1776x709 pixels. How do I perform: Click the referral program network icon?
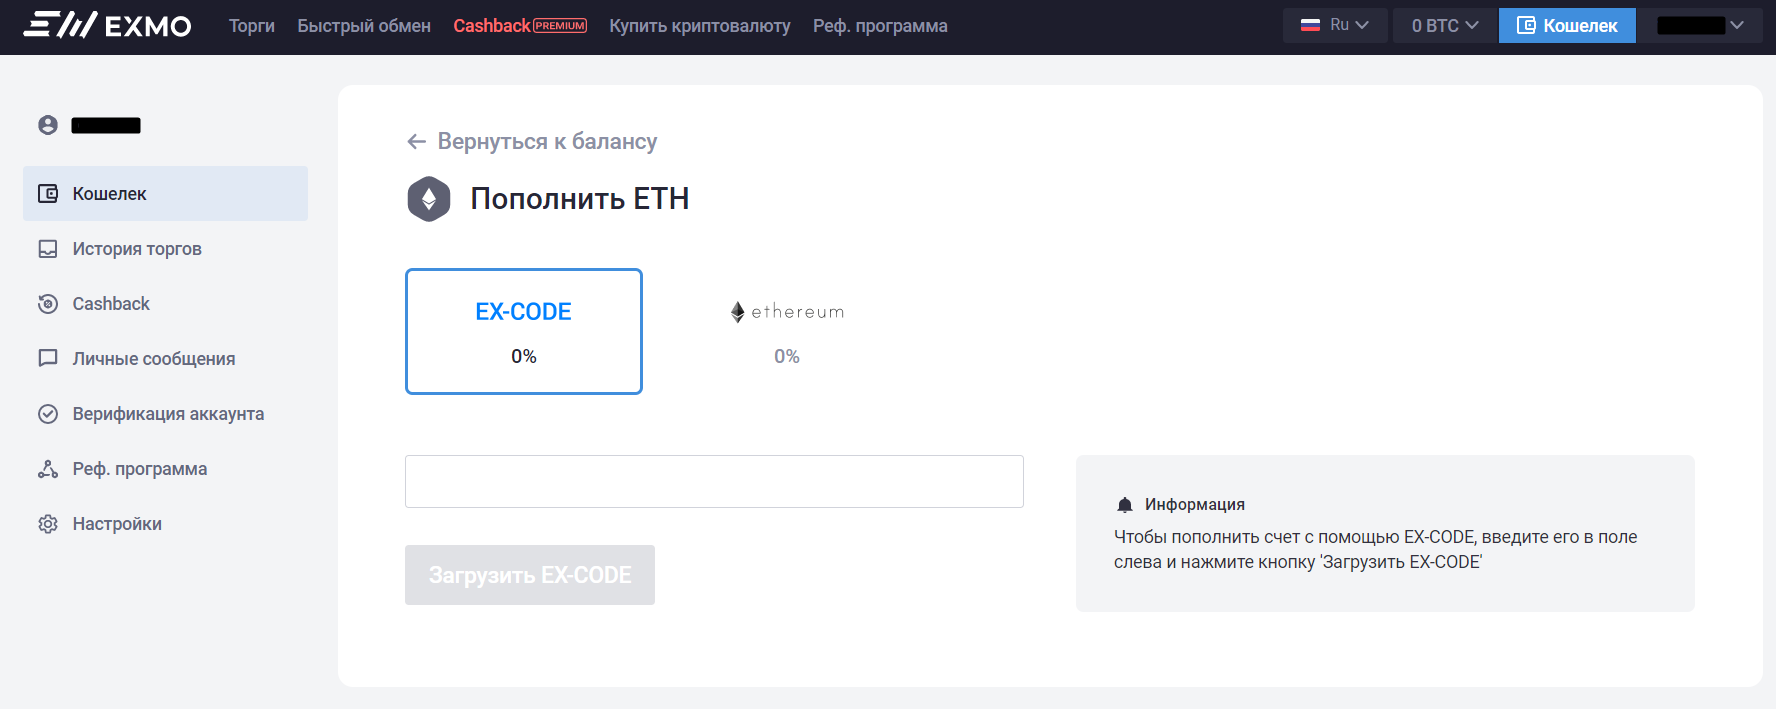point(48,469)
